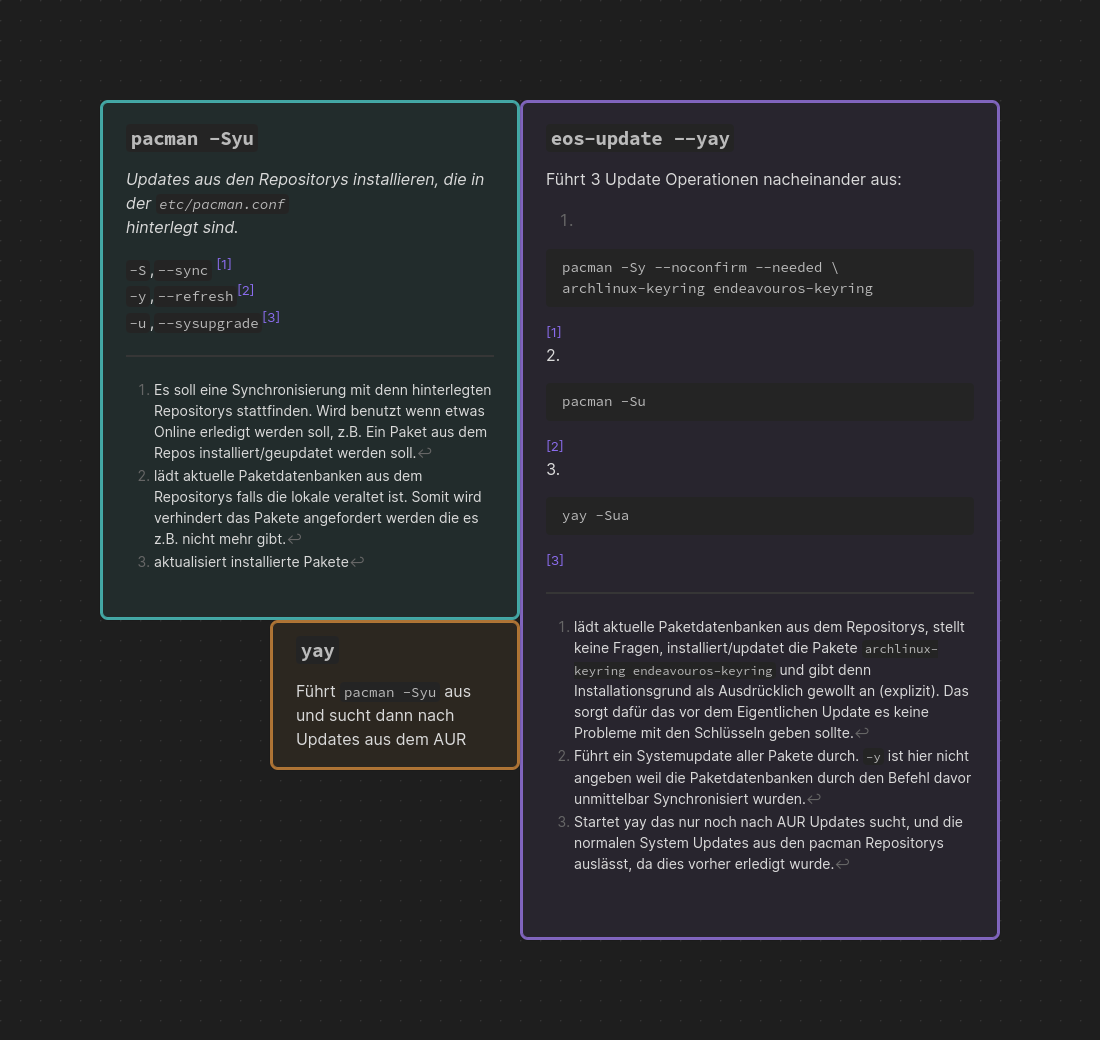Click the "-y" inline code in eos-update footnote 2

click(873, 757)
